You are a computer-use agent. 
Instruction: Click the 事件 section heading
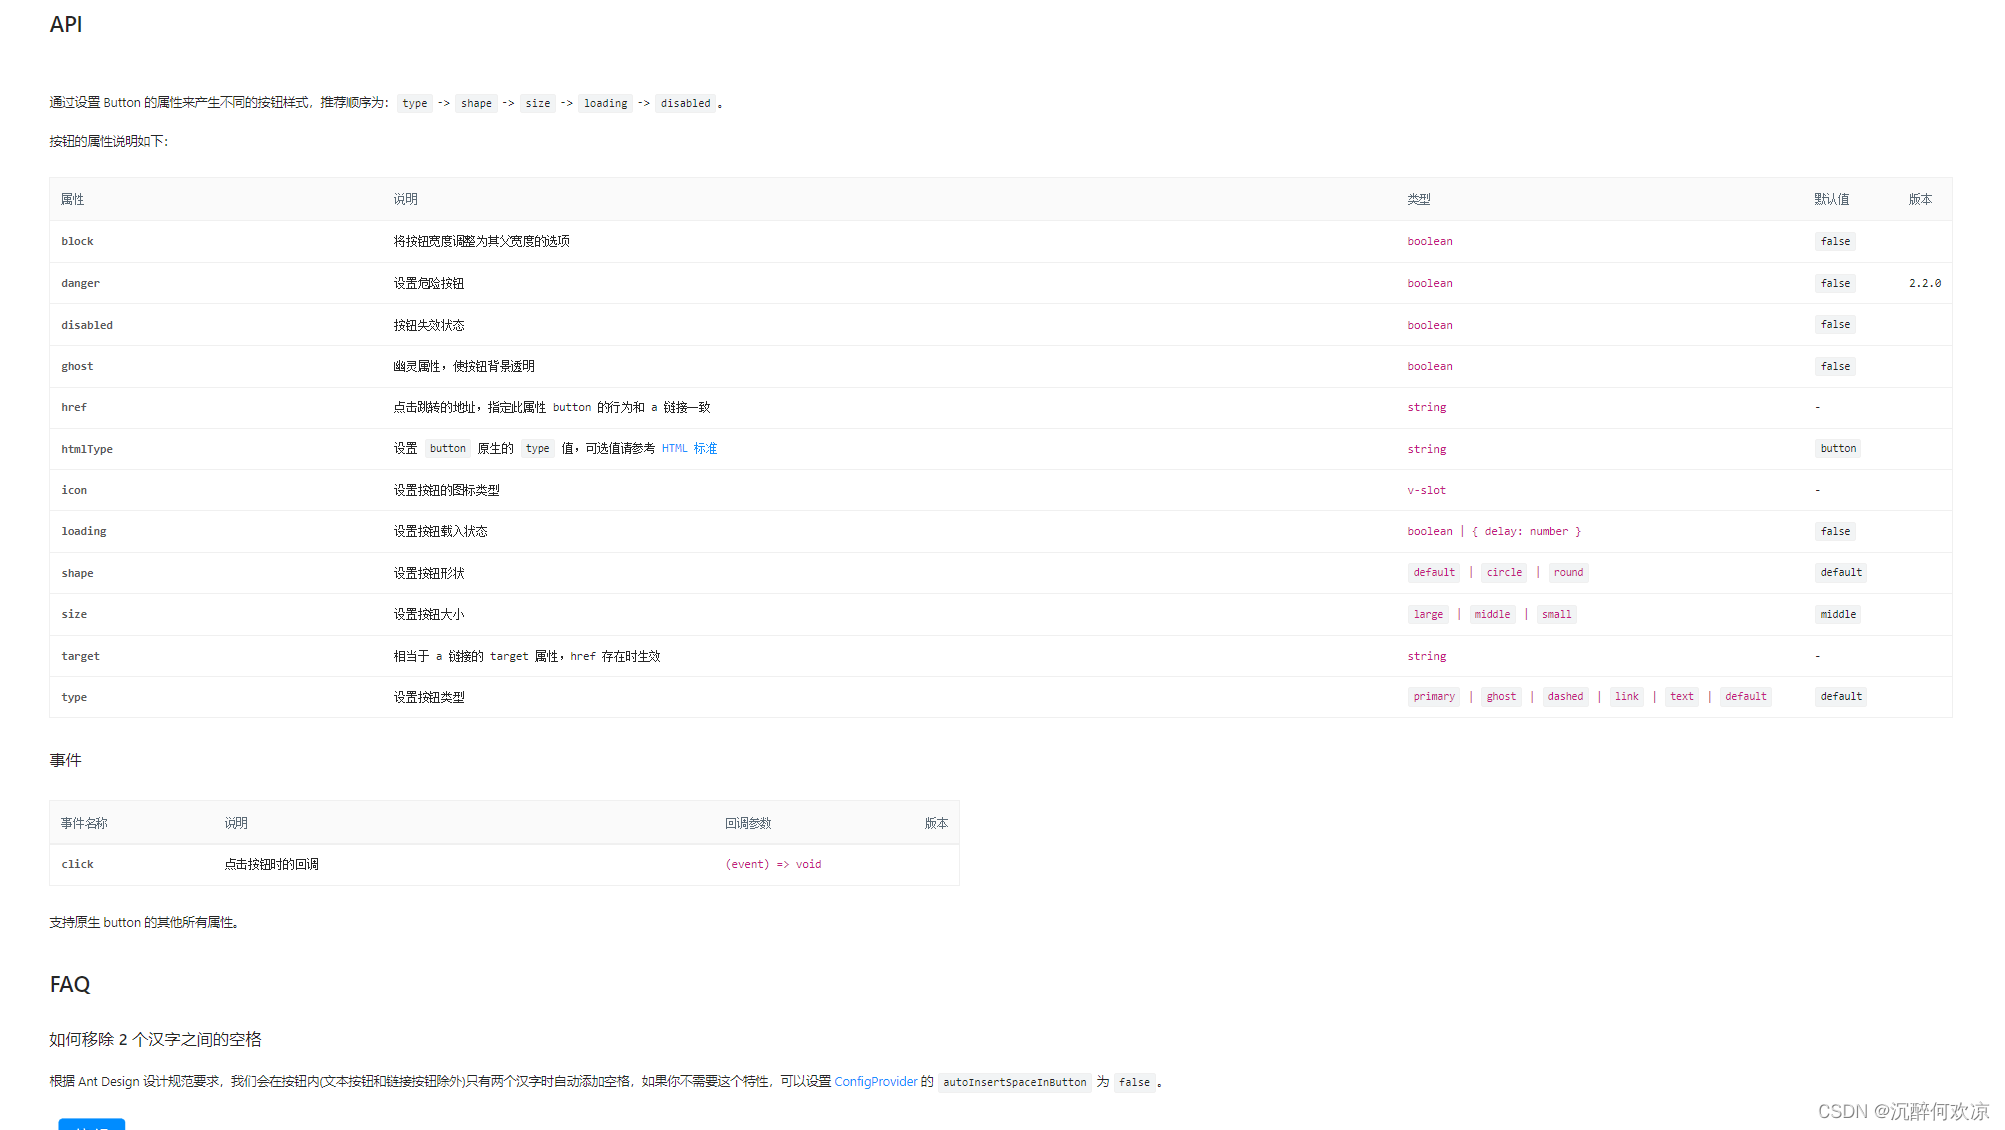66,761
